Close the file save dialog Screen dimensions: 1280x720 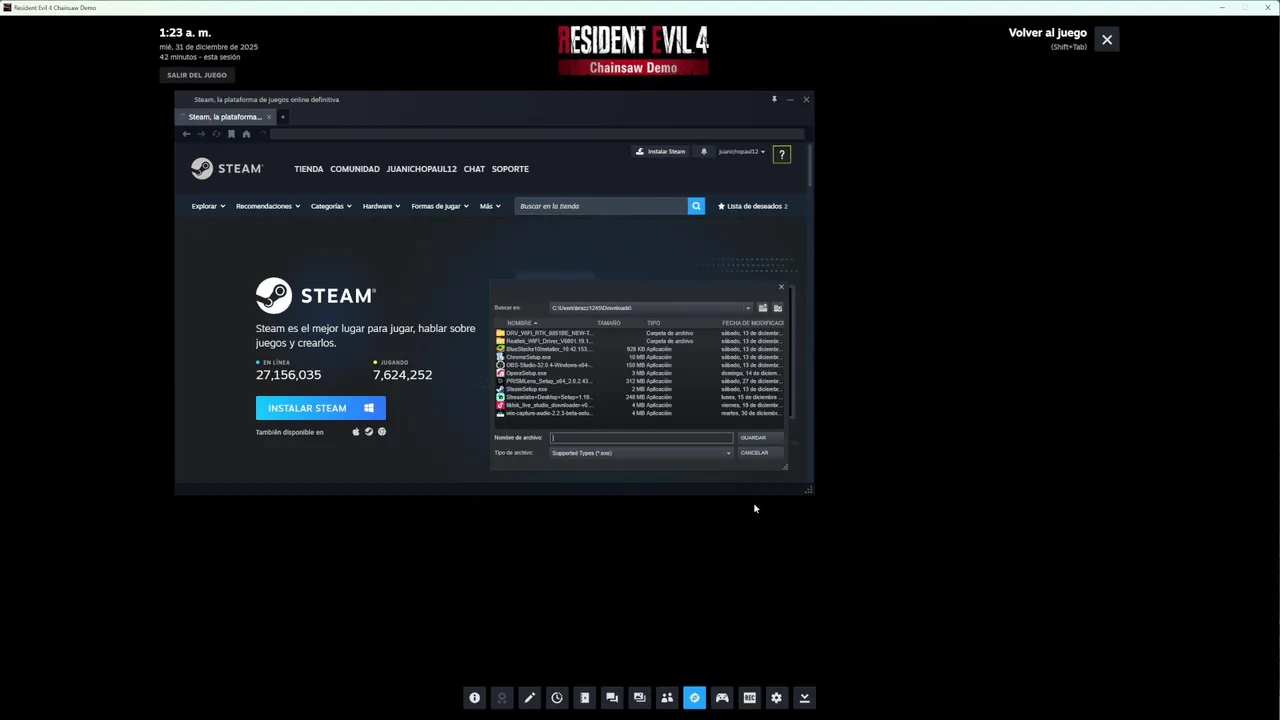pyautogui.click(x=782, y=287)
